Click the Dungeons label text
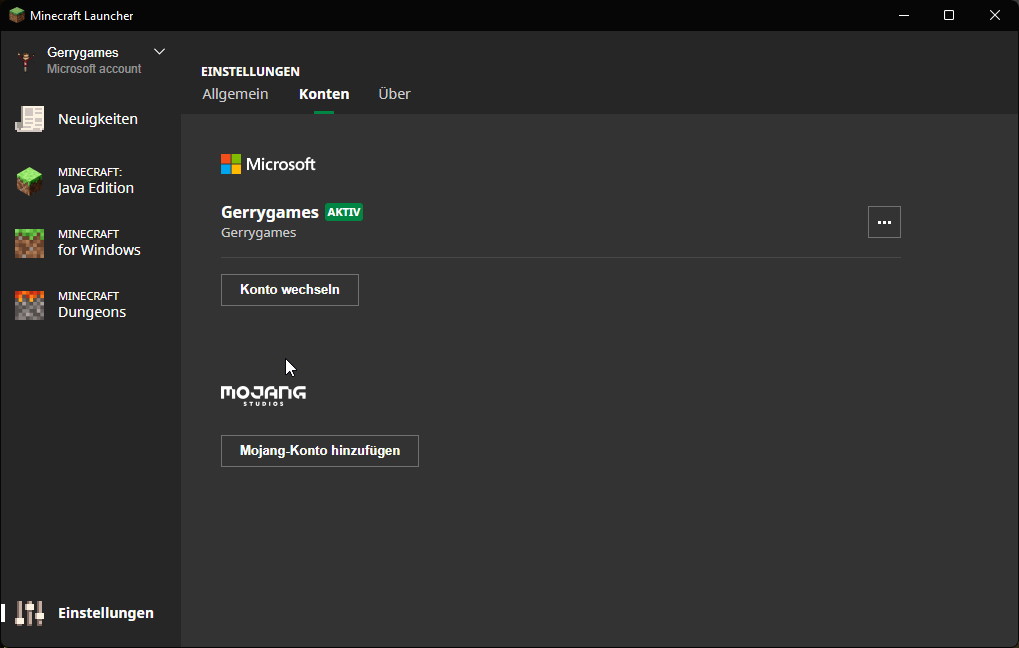1019x648 pixels. [92, 313]
